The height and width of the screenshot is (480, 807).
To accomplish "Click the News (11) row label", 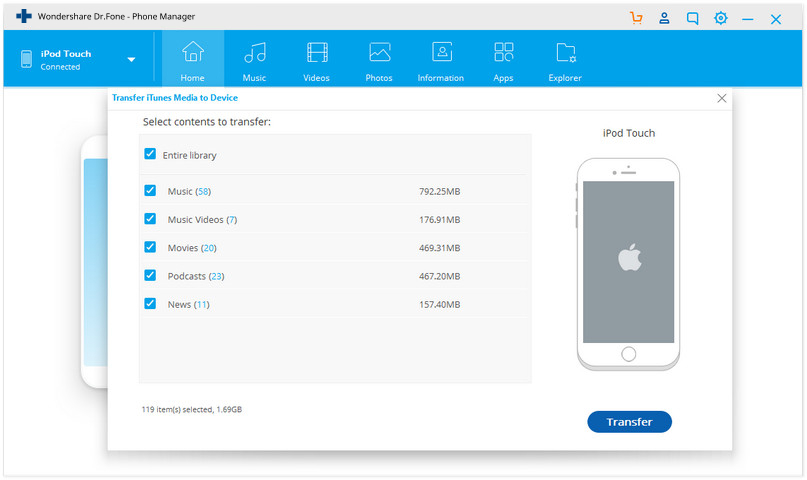I will (x=188, y=305).
